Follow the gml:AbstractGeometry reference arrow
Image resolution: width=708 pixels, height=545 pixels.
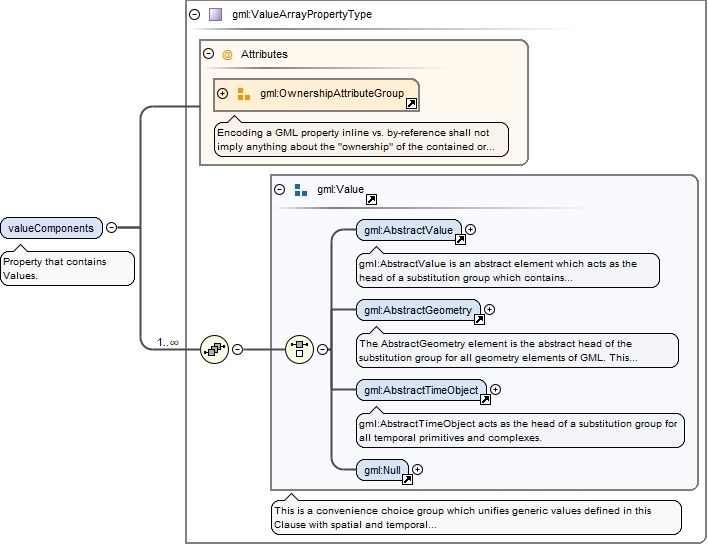tap(479, 319)
